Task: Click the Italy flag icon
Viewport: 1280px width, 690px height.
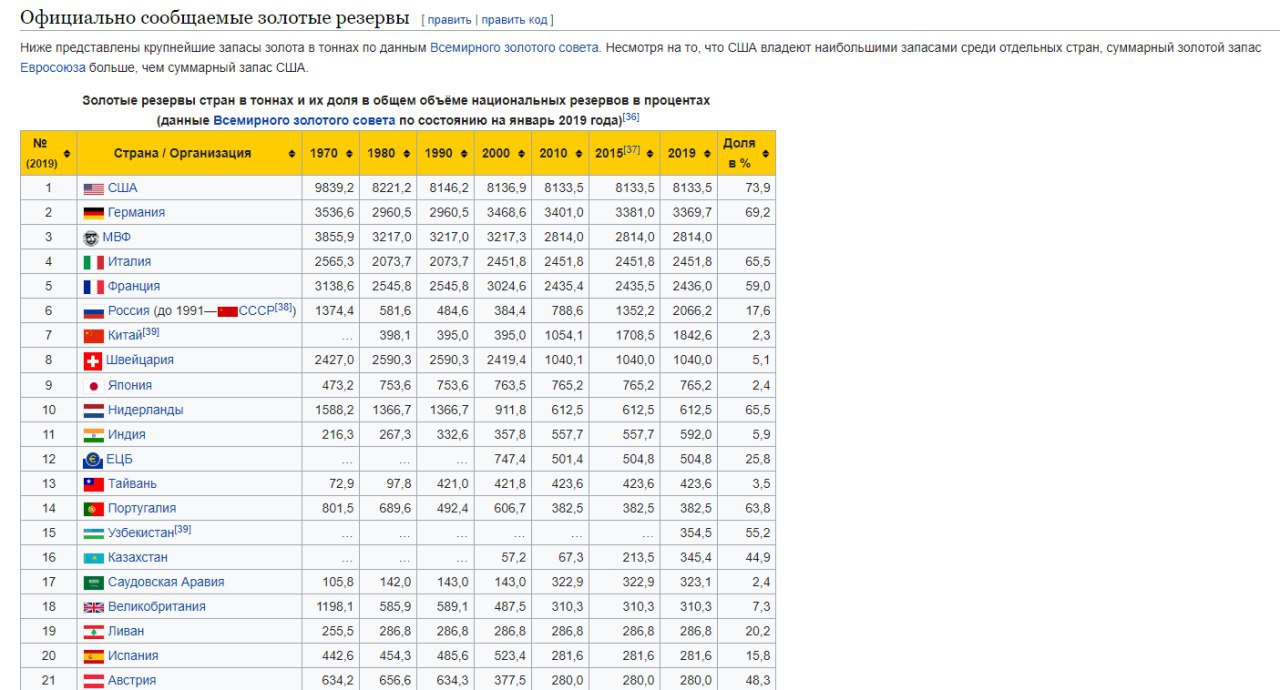Action: click(x=93, y=262)
